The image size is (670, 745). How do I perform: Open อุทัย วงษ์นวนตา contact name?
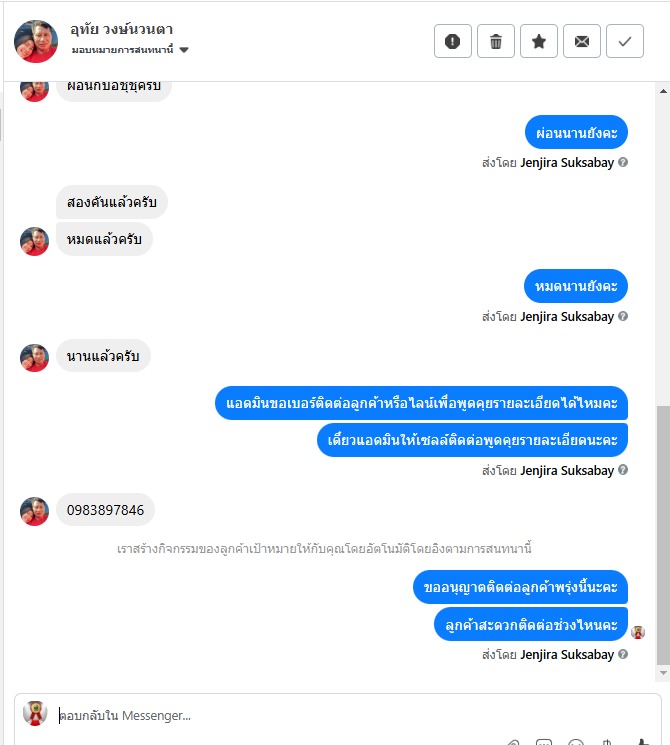click(x=121, y=29)
